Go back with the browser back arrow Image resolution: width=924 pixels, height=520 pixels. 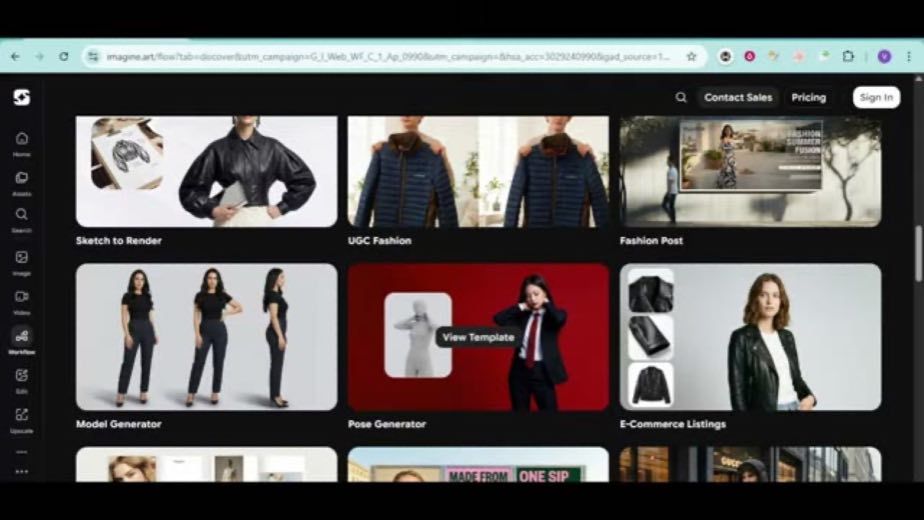coord(15,57)
